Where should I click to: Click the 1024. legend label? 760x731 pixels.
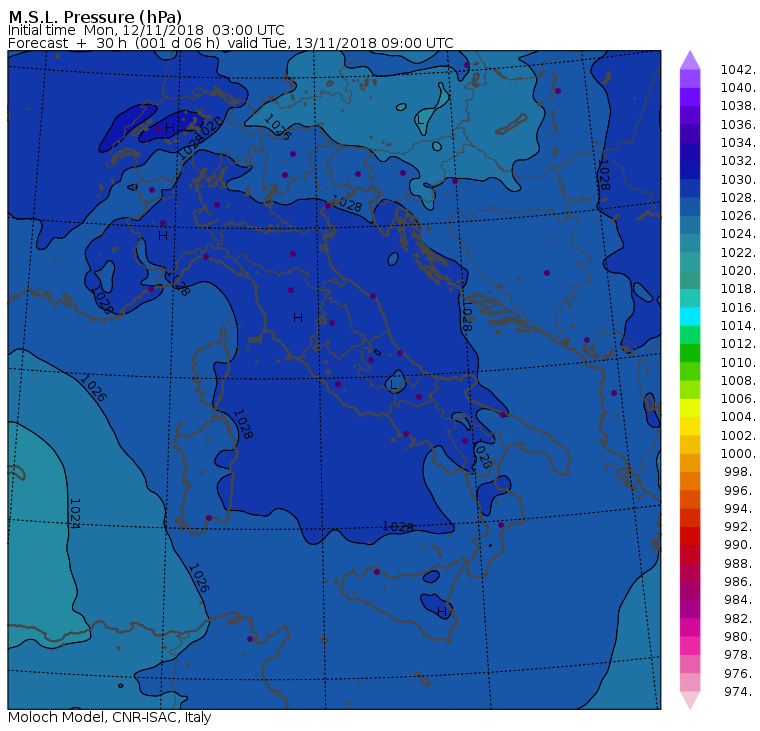tap(738, 234)
